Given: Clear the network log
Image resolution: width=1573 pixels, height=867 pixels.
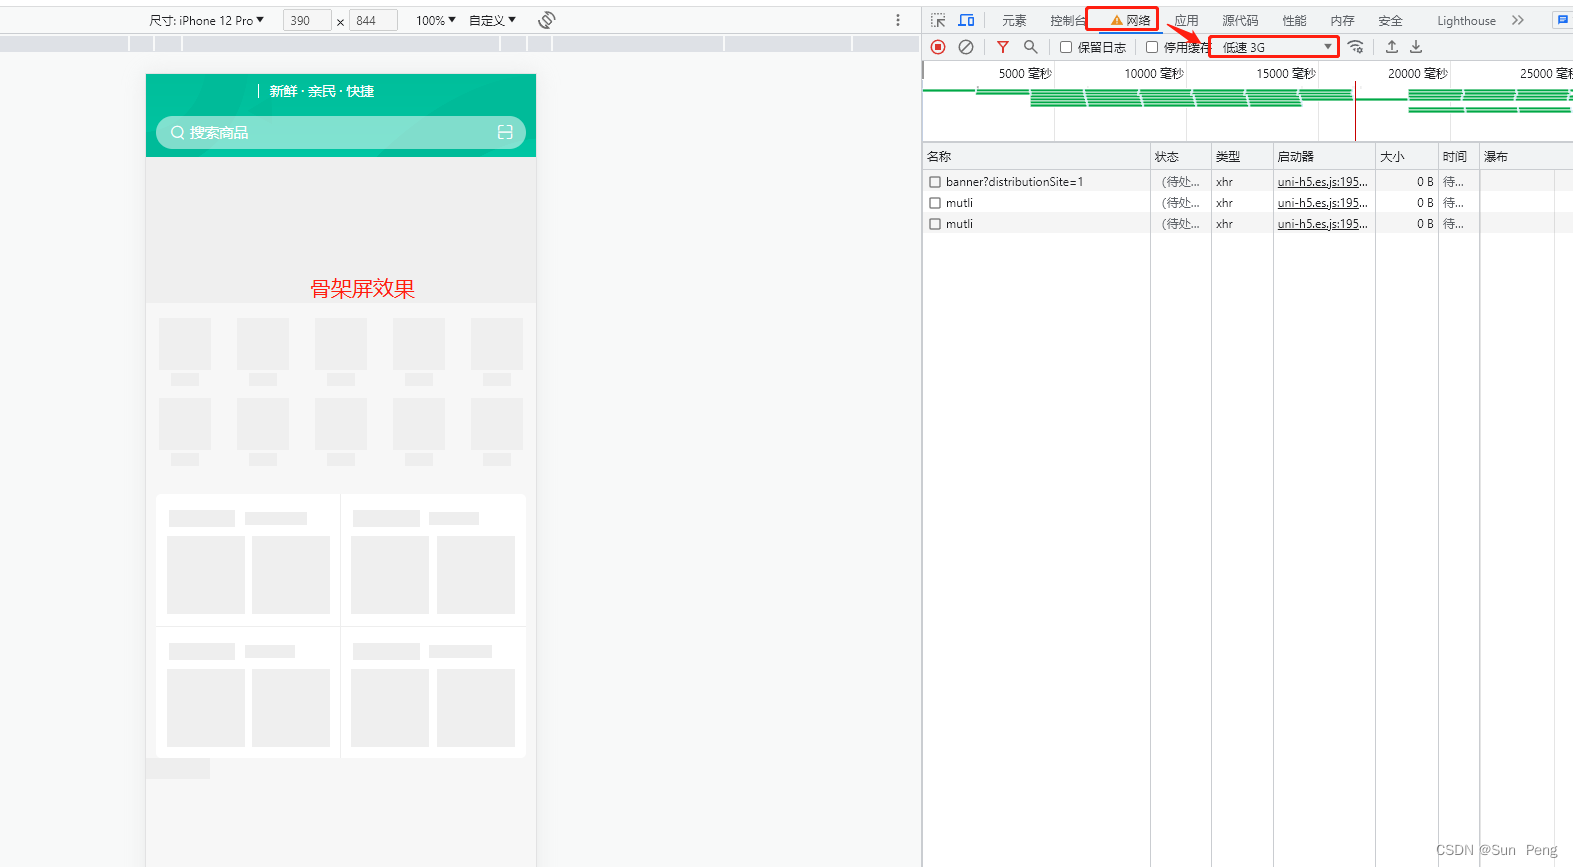Looking at the screenshot, I should coord(966,47).
